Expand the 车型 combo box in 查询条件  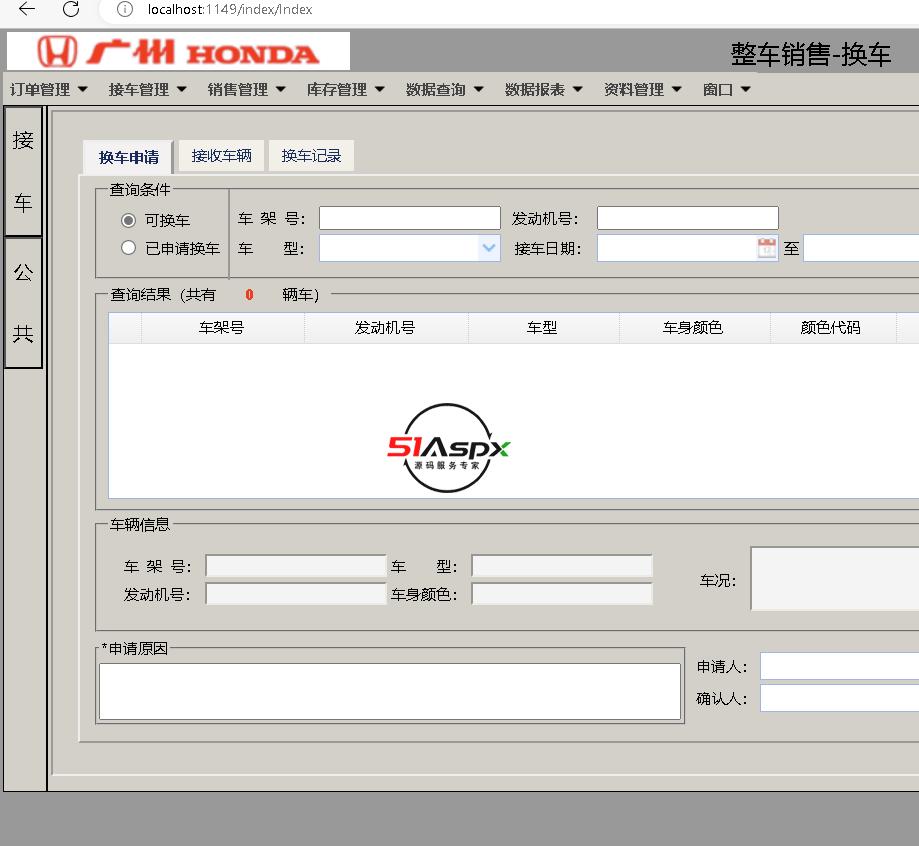pos(489,248)
